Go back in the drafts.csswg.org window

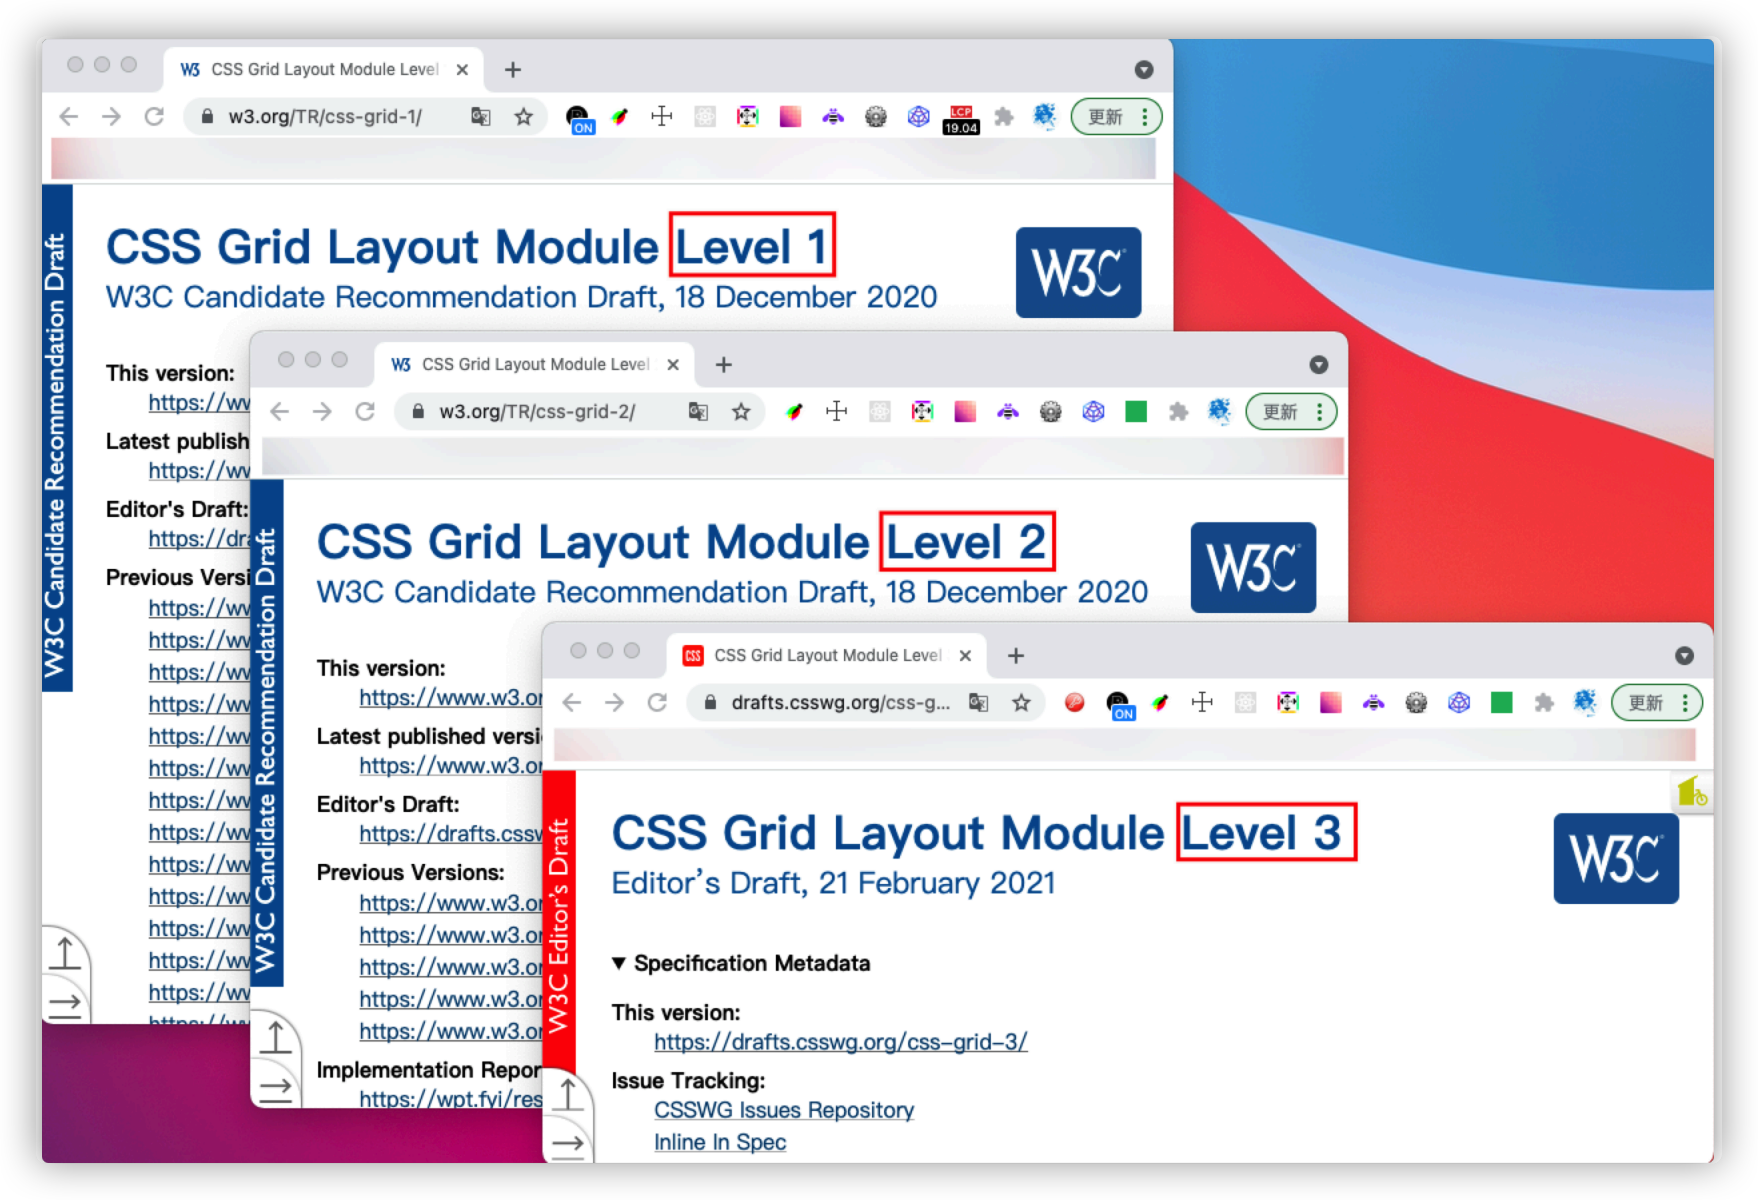(571, 702)
